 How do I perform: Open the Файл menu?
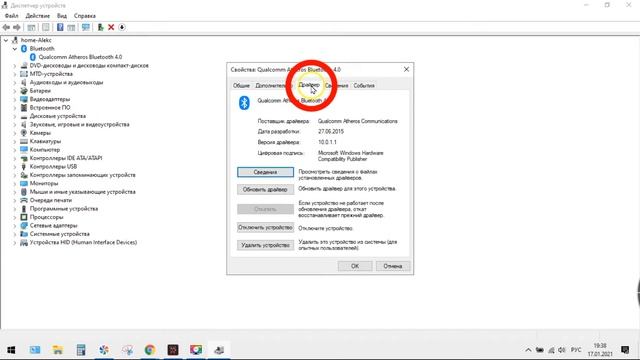click(x=11, y=16)
